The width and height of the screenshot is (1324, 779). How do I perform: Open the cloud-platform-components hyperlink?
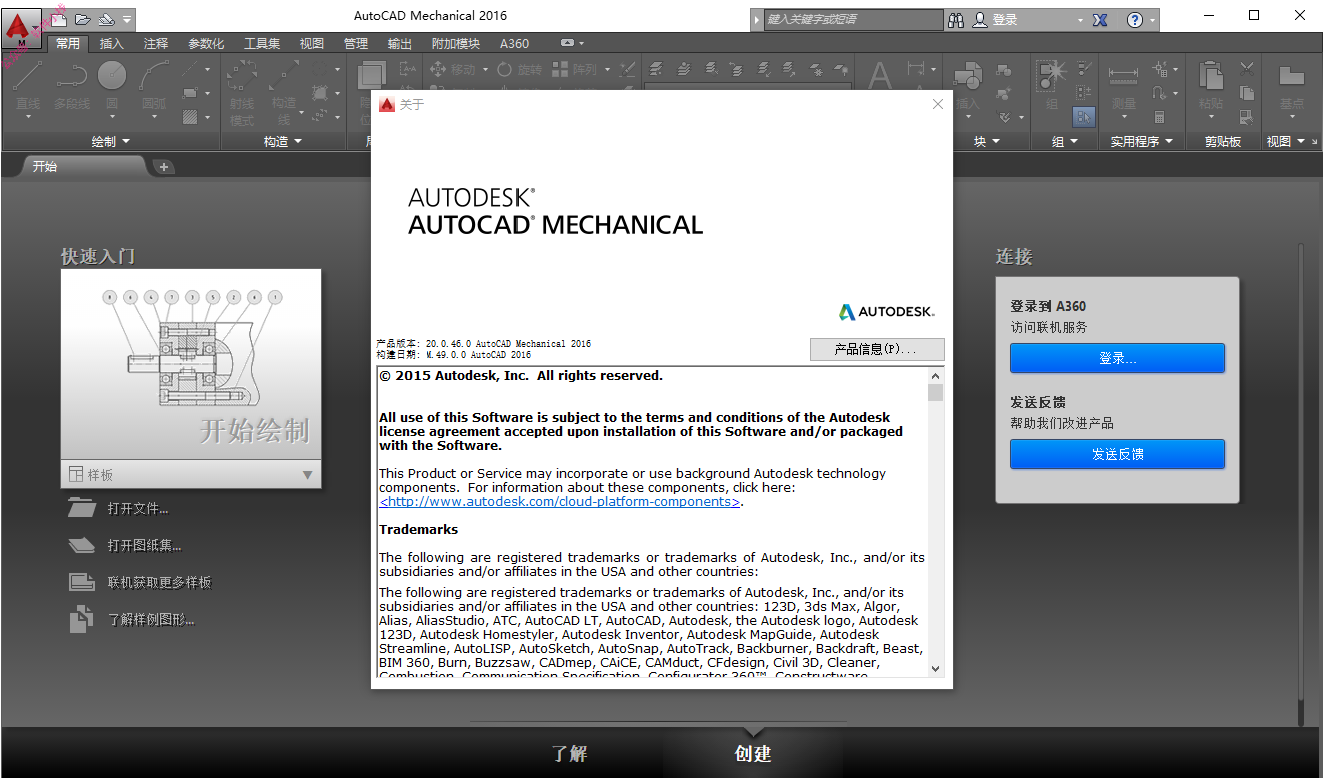(559, 502)
